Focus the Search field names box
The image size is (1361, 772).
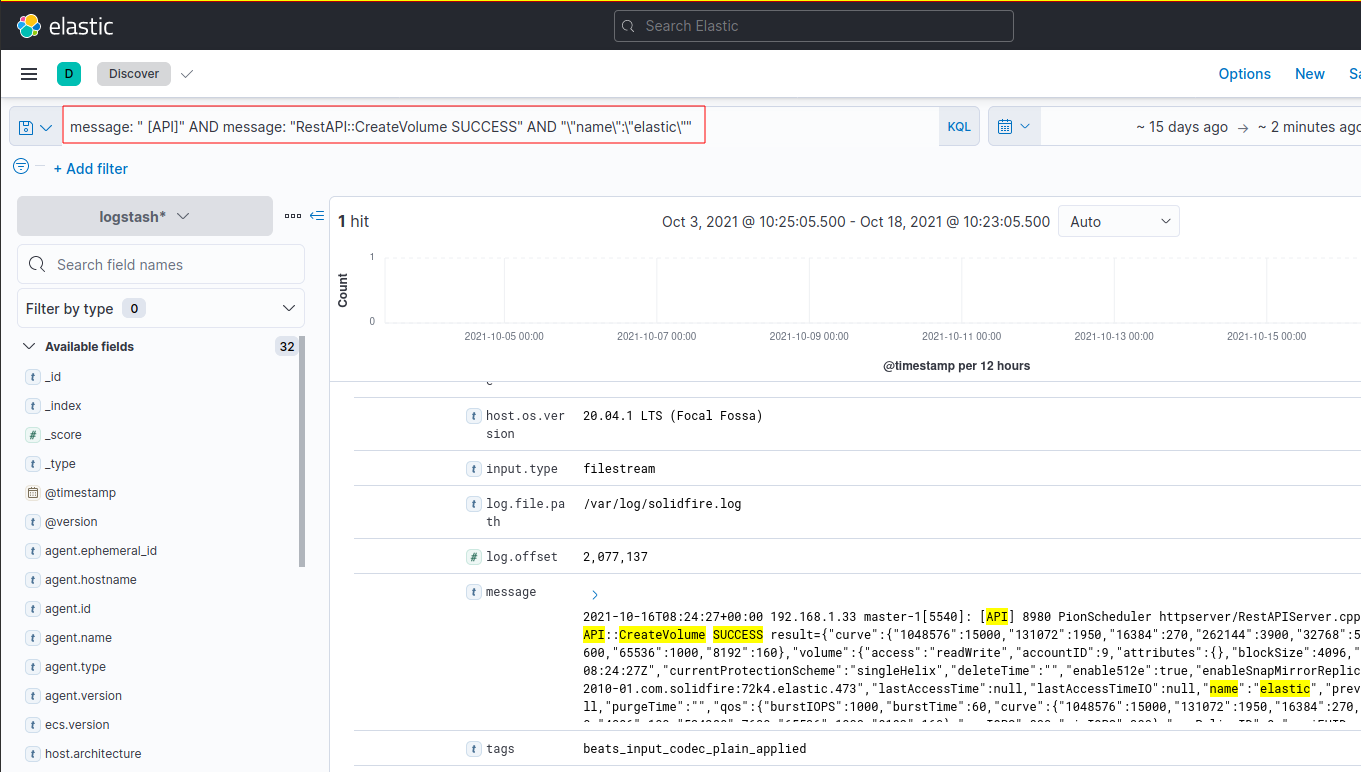tap(161, 264)
